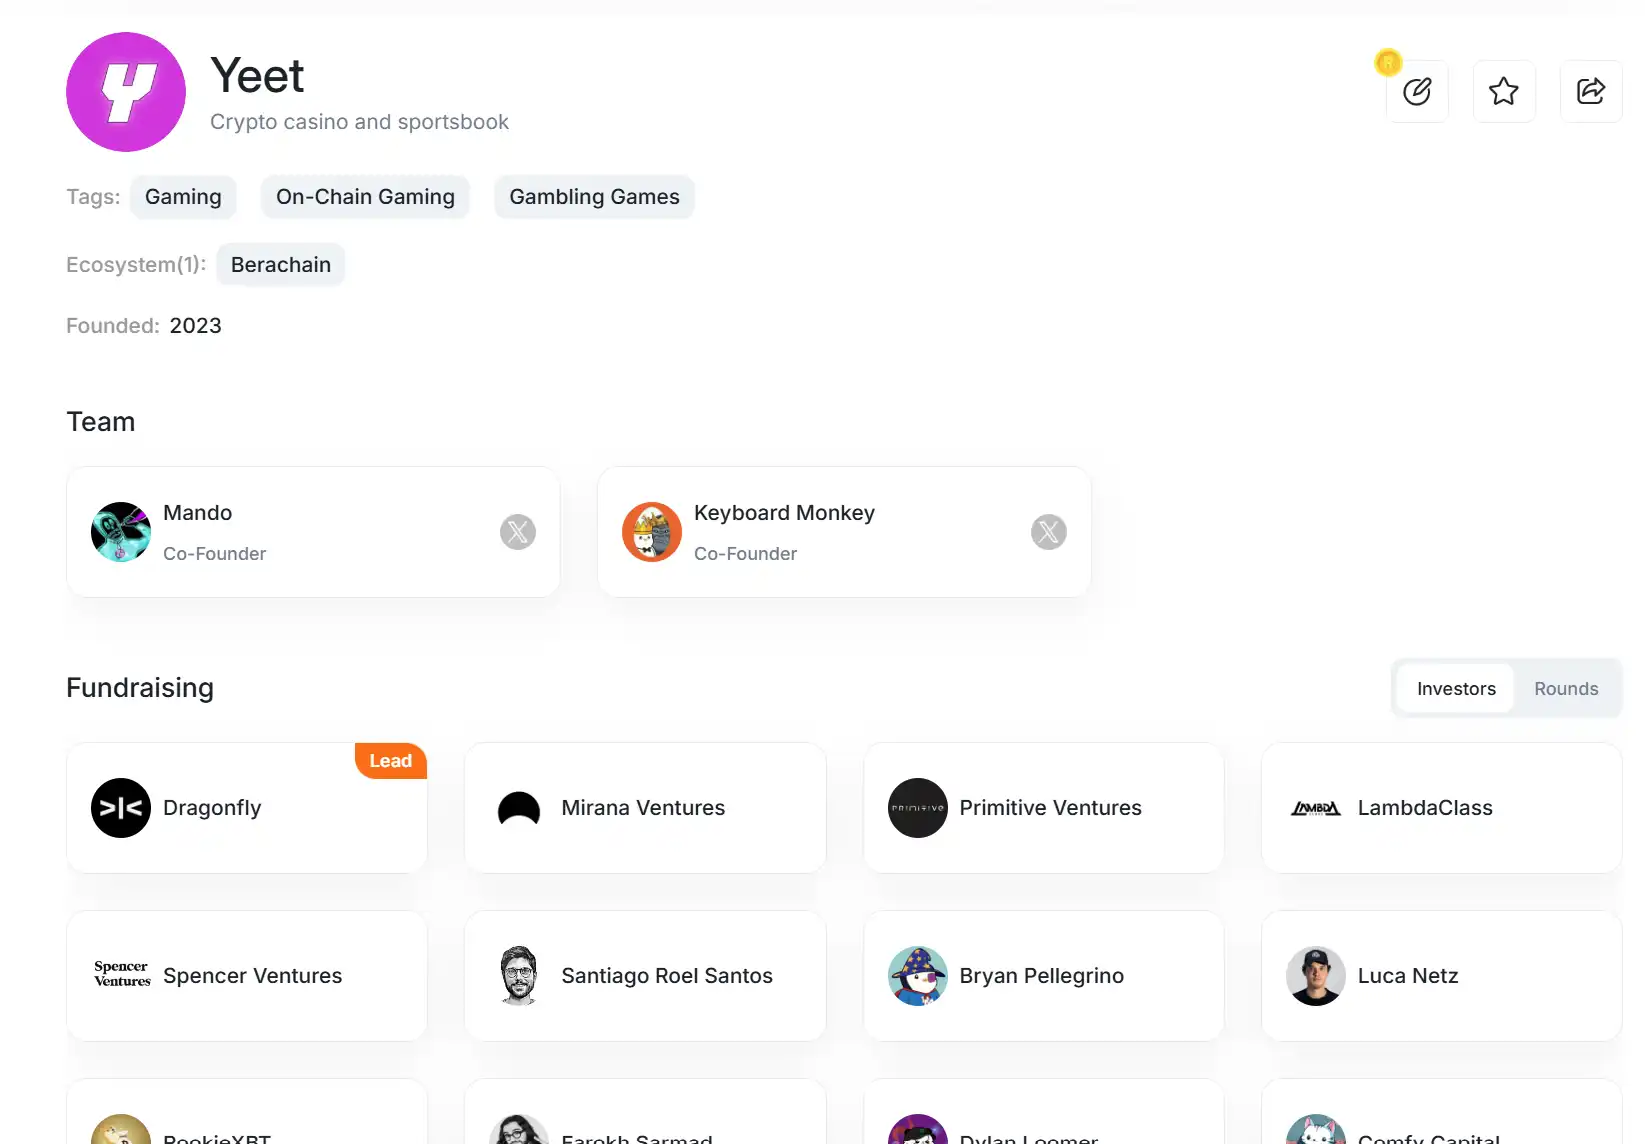Click Santiago Roel Santos avatar
The width and height of the screenshot is (1645, 1144).
pos(519,976)
